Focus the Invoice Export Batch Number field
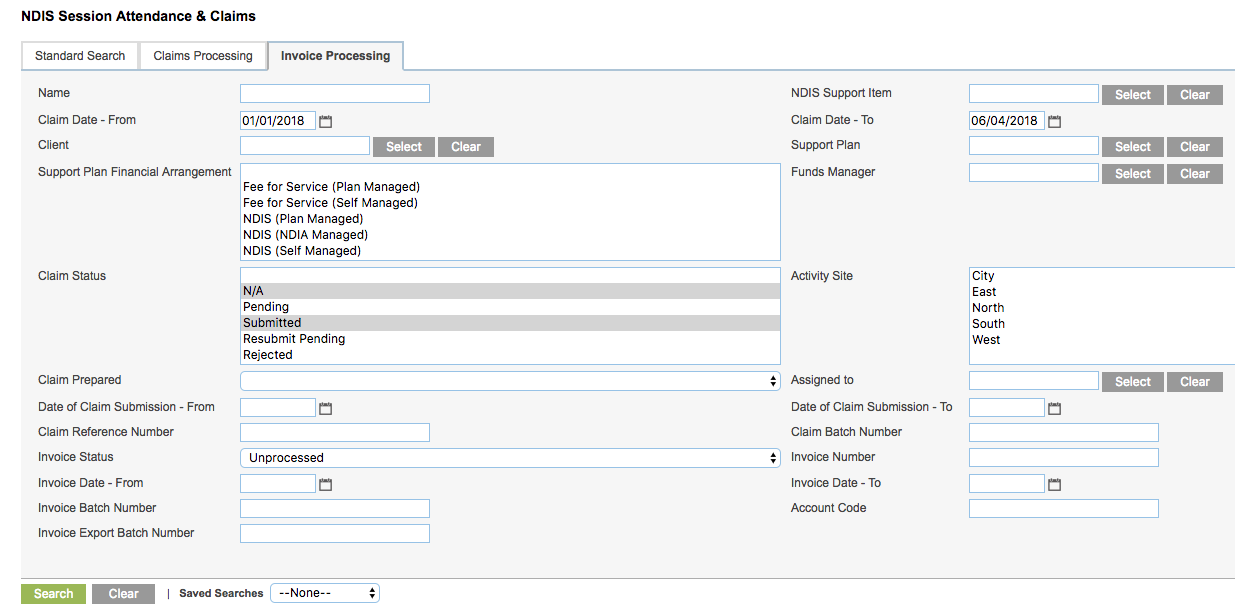Screen dimensions: 1235x615 click(335, 534)
